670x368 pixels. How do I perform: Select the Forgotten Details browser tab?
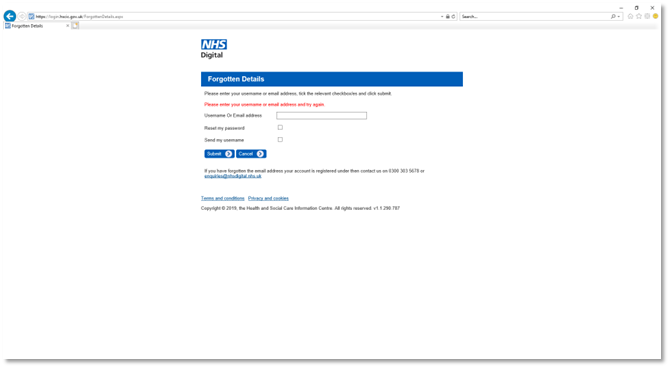click(37, 26)
